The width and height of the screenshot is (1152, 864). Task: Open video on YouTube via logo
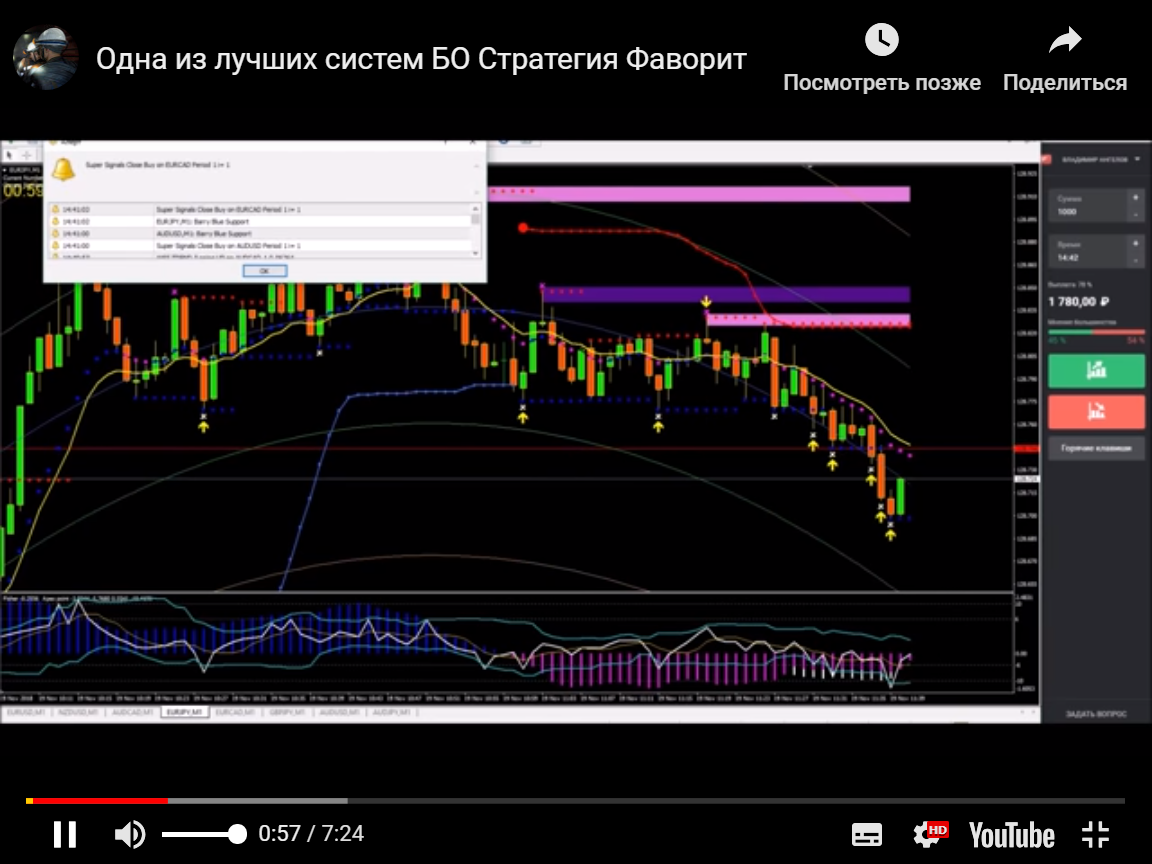pyautogui.click(x=1012, y=835)
